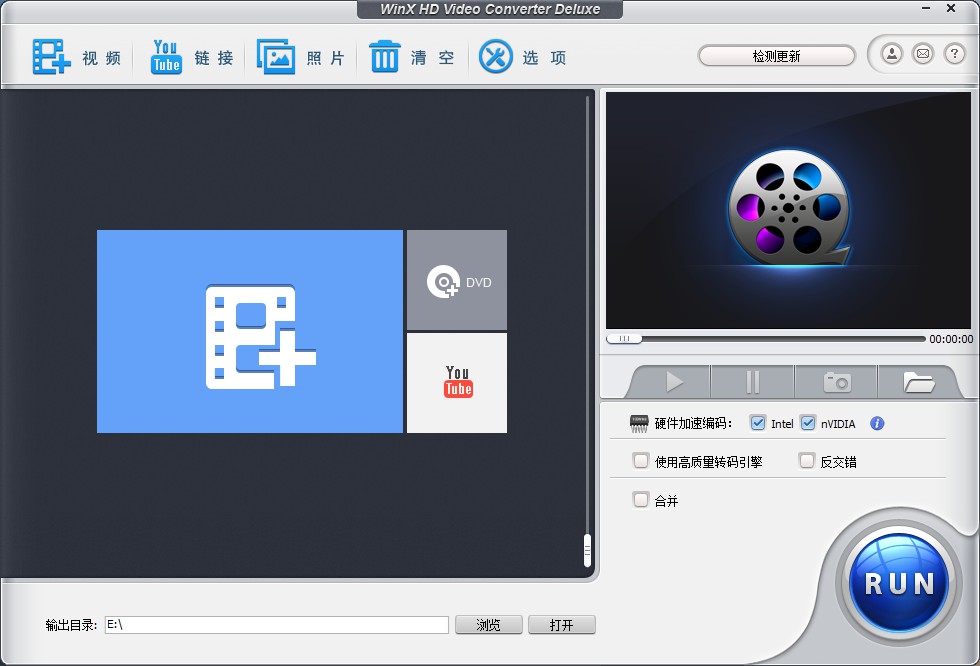Select the DVD source tile
The image size is (980, 666).
point(456,281)
